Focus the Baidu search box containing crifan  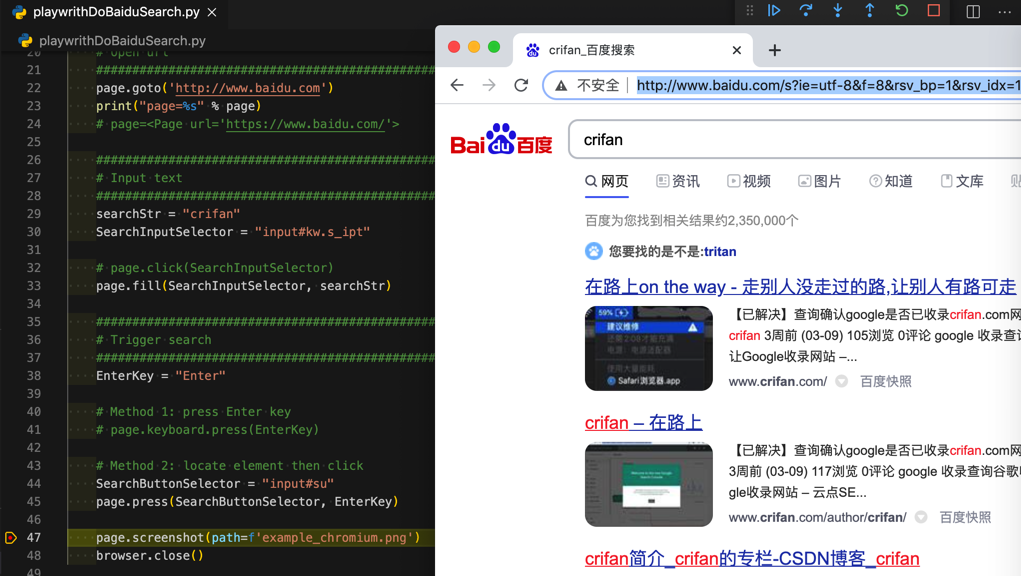[794, 139]
